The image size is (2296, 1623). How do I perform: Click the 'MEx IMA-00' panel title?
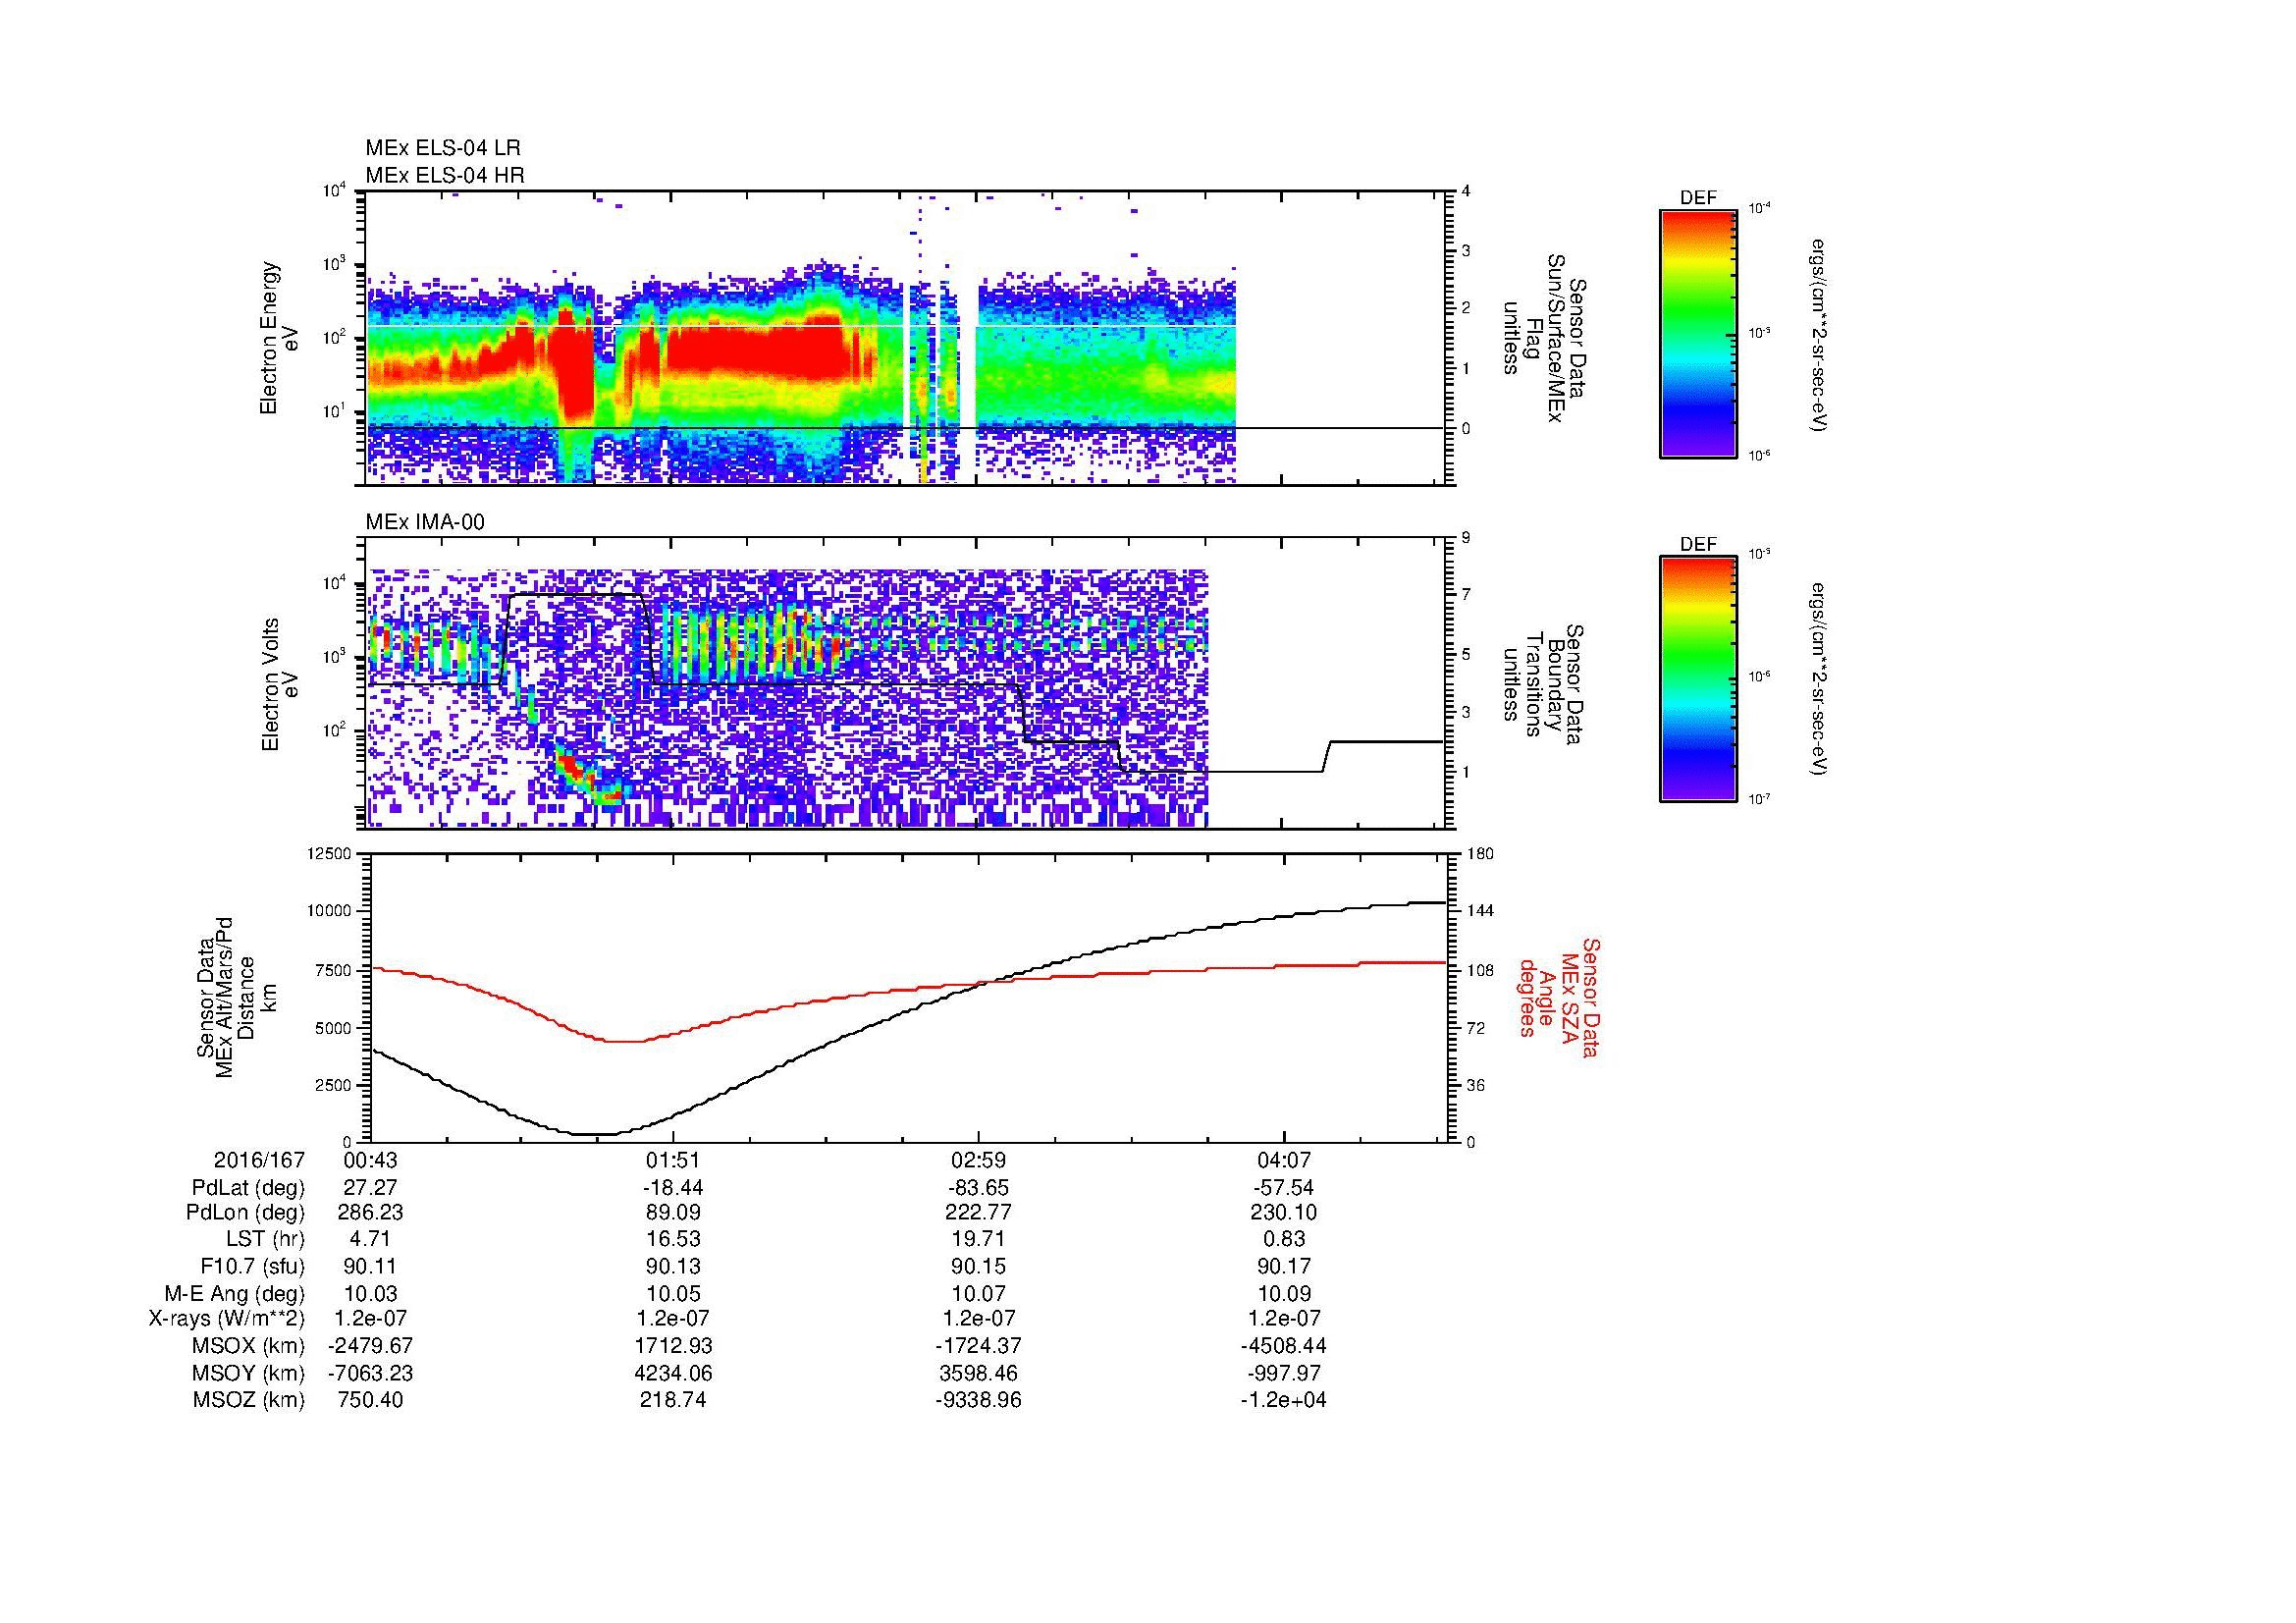(425, 523)
